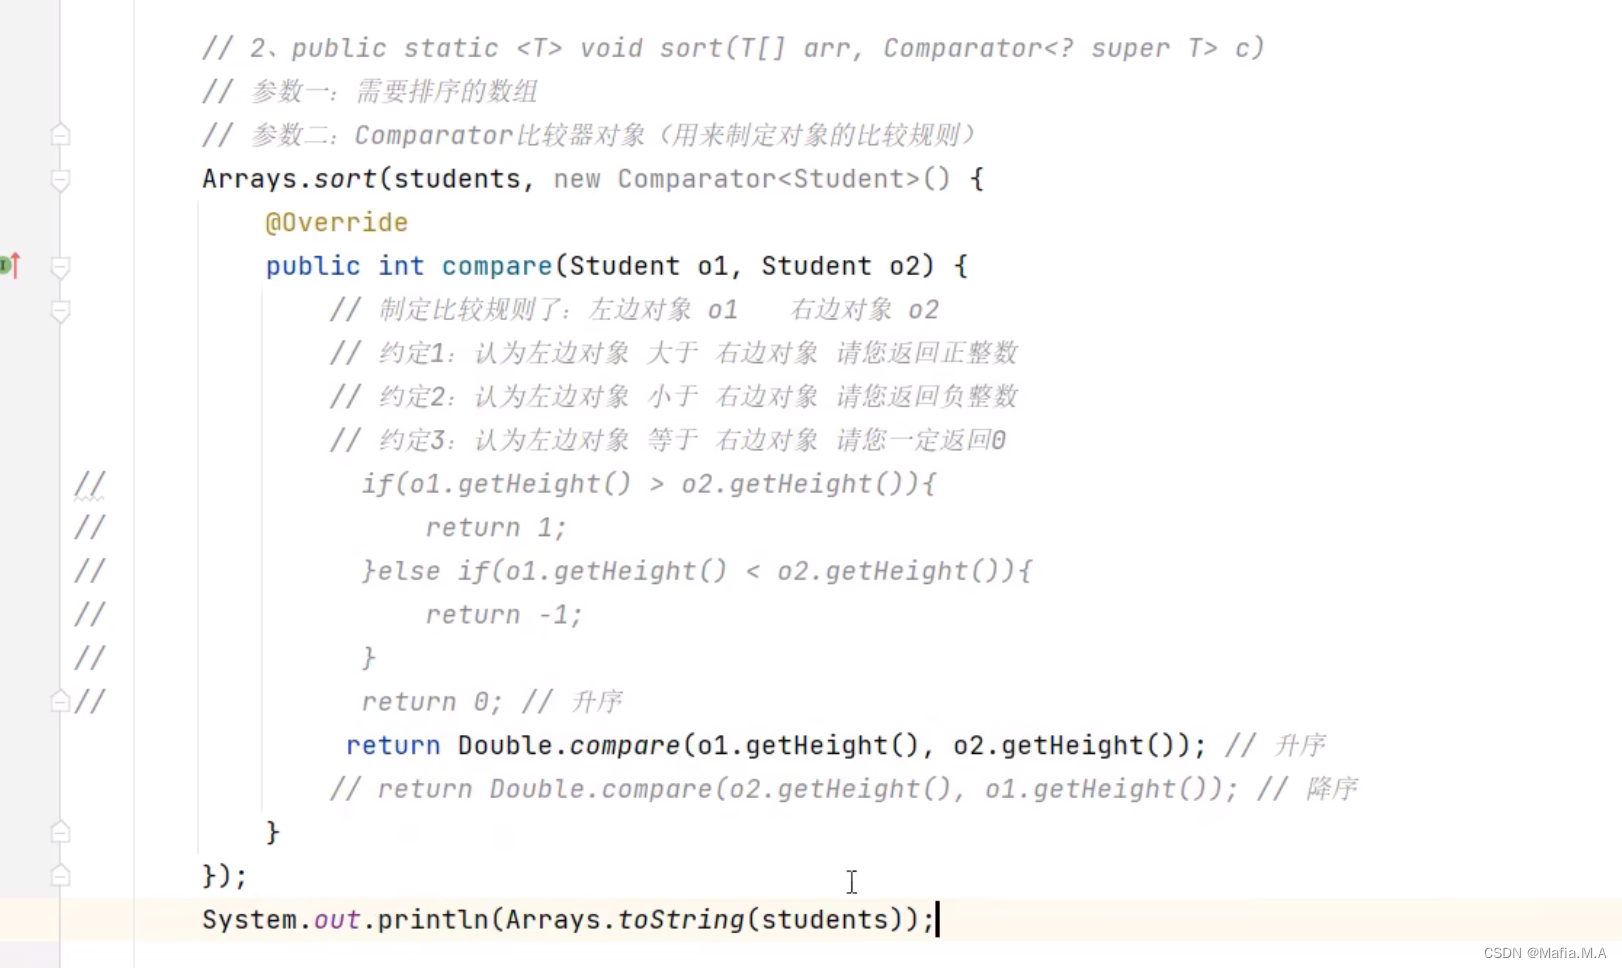The width and height of the screenshot is (1622, 968).
Task: Click the italic sort method name after Arrays
Action: [x=345, y=179]
